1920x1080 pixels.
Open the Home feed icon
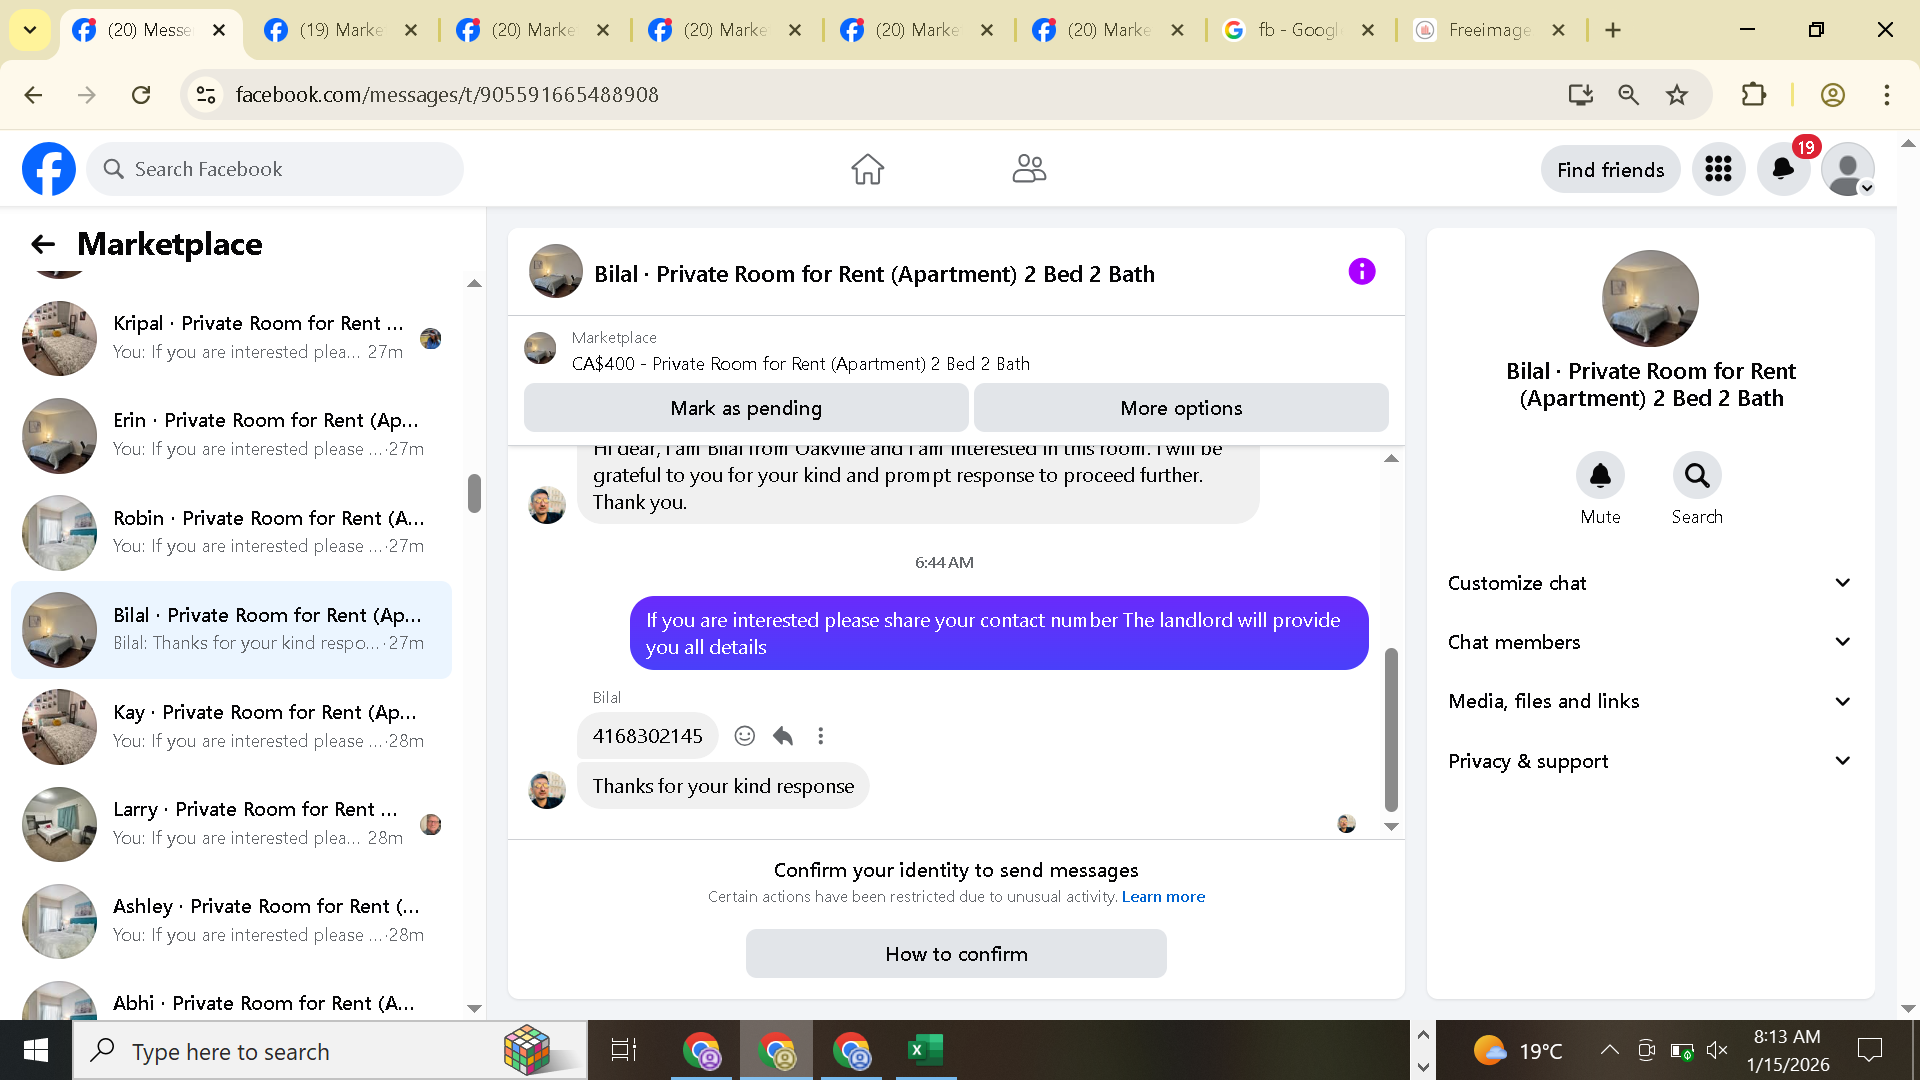pyautogui.click(x=867, y=169)
